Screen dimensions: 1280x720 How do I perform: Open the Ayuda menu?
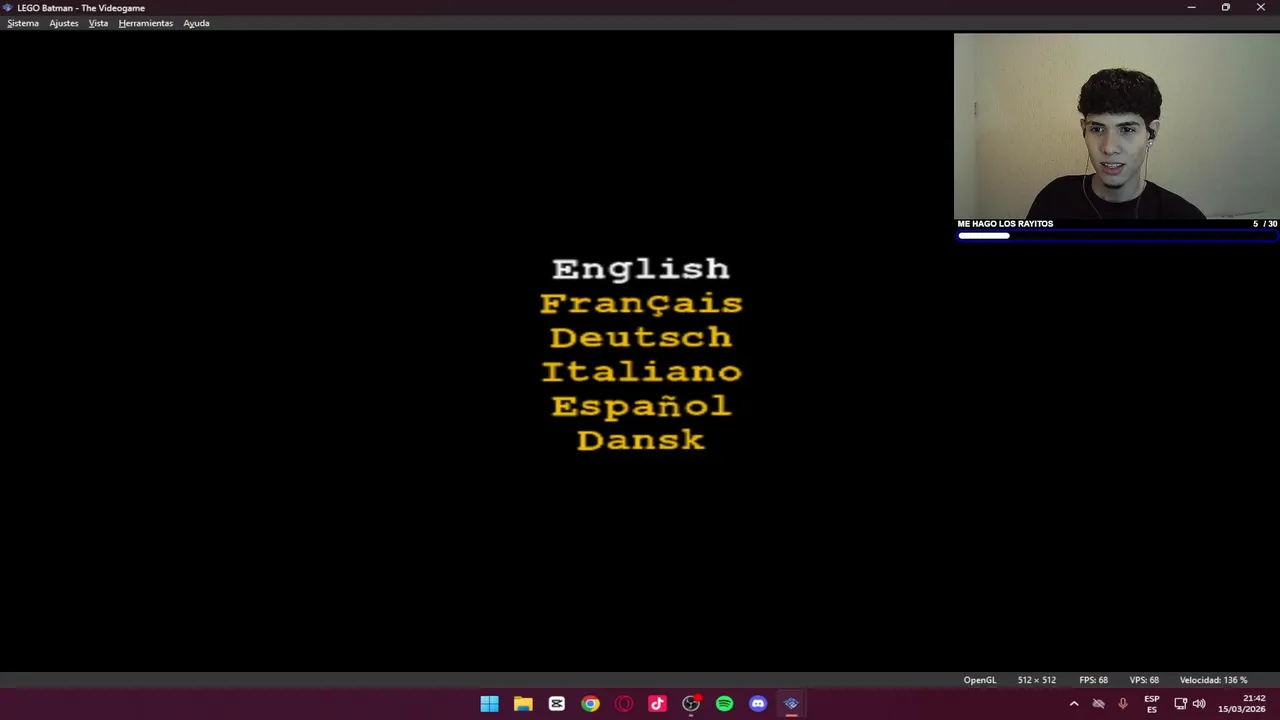point(196,23)
